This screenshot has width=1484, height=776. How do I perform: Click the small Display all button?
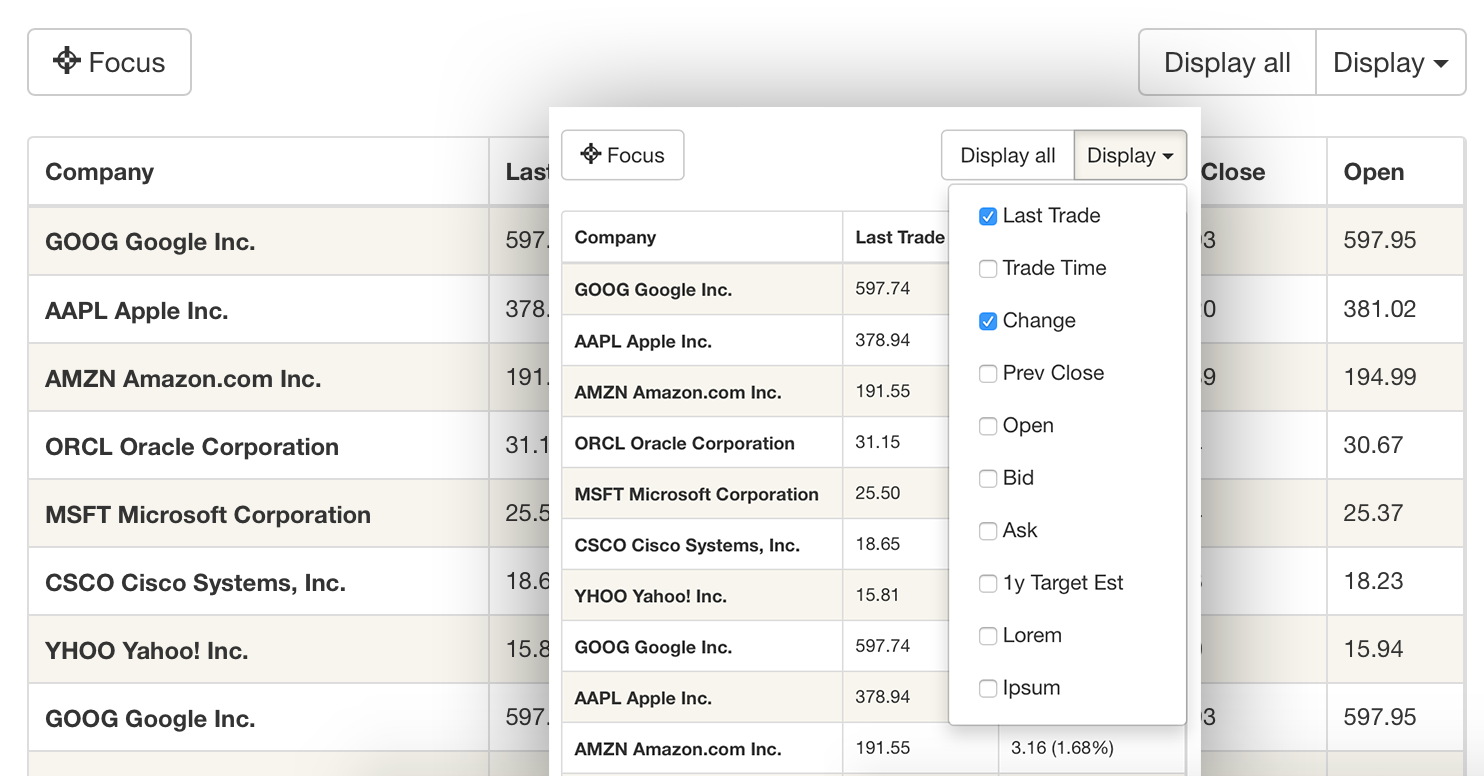[x=1007, y=155]
